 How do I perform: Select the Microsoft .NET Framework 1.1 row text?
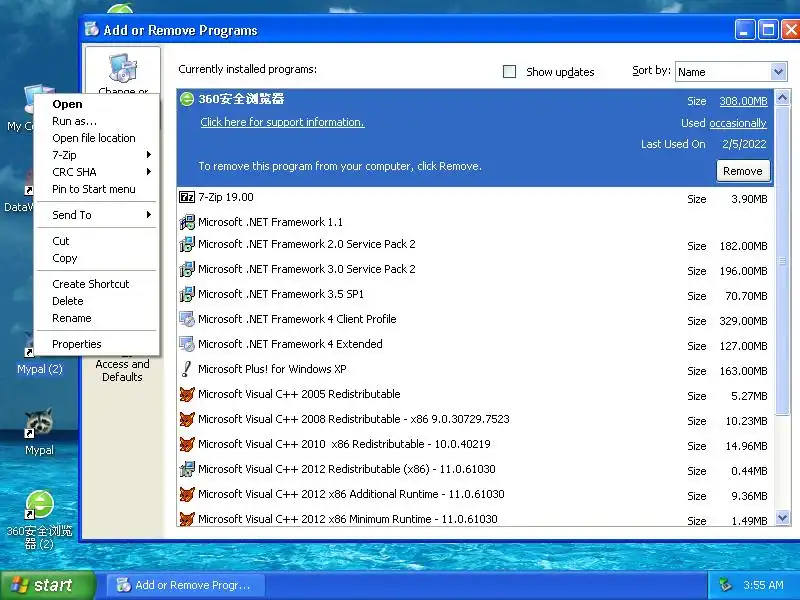[x=270, y=222]
